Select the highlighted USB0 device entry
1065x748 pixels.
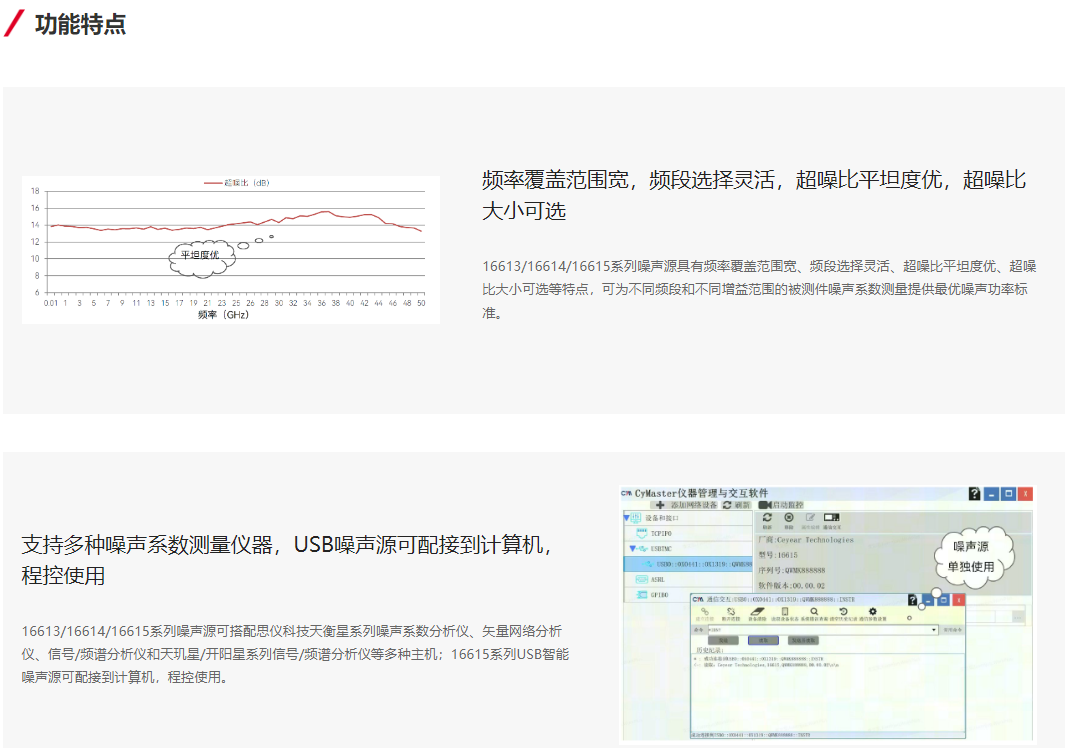pos(700,564)
